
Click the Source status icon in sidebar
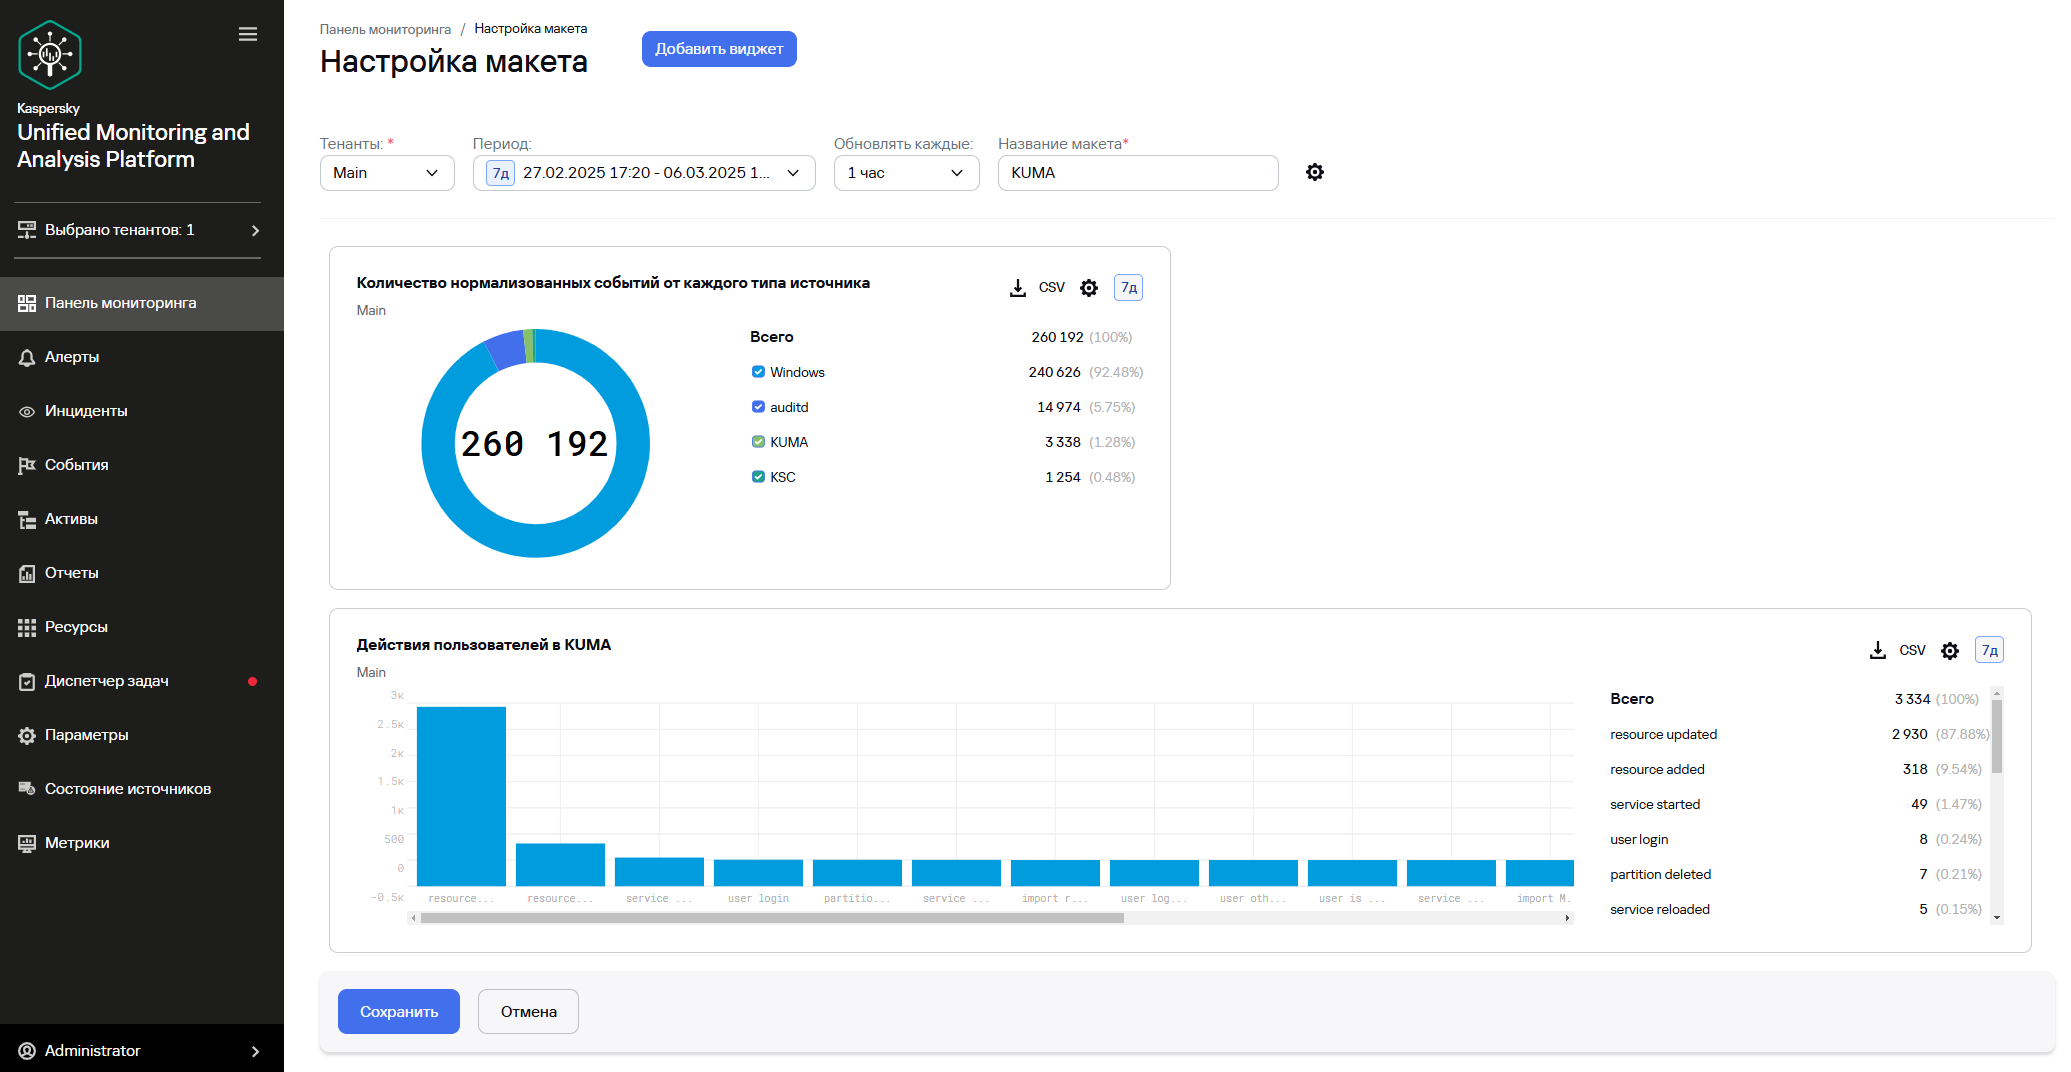coord(27,789)
